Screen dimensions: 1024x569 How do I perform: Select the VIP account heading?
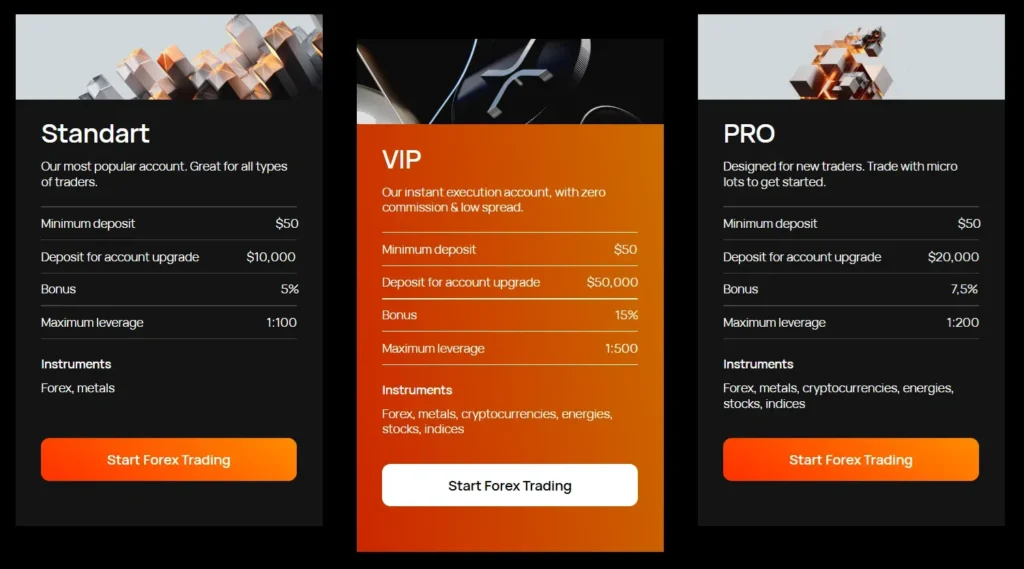[402, 159]
